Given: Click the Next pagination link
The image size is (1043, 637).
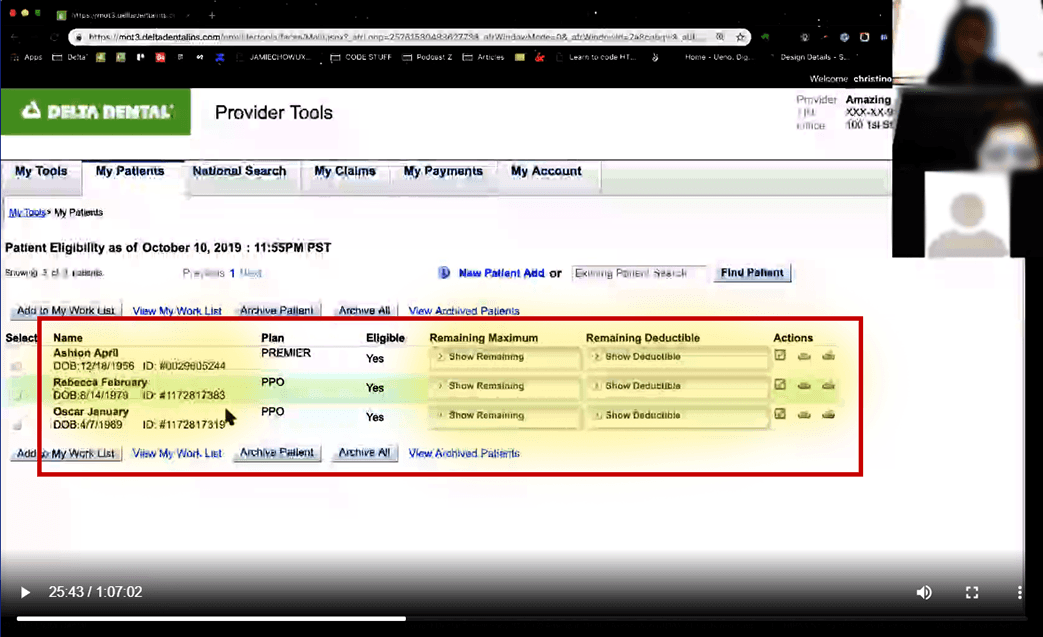Looking at the screenshot, I should (250, 273).
